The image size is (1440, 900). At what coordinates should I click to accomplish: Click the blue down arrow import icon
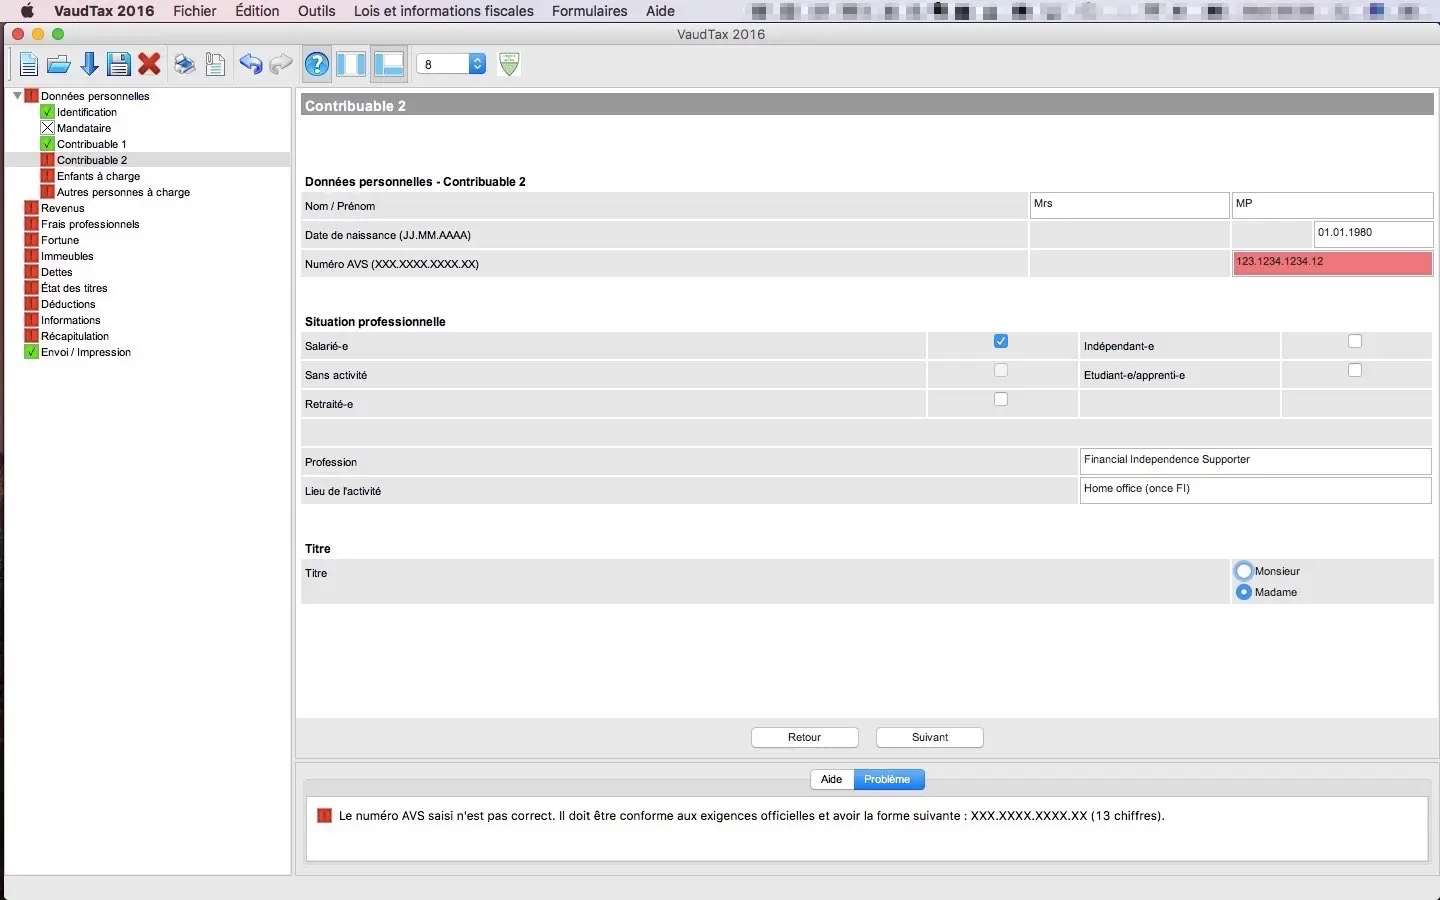tap(89, 65)
